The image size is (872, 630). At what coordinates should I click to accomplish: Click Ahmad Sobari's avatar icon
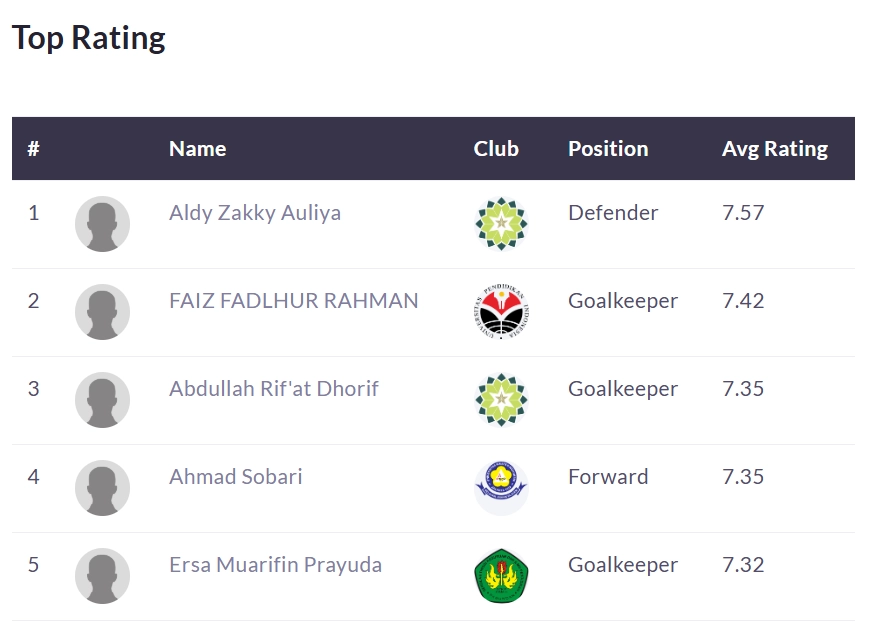[x=102, y=488]
